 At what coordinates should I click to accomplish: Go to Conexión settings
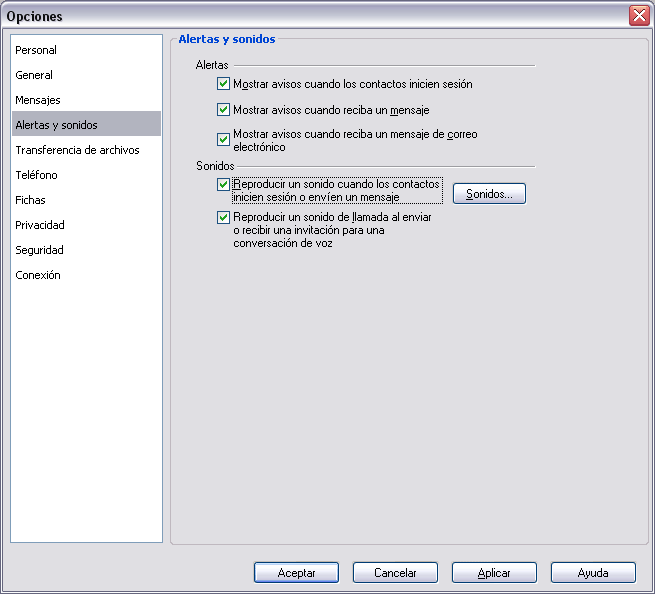click(x=86, y=275)
